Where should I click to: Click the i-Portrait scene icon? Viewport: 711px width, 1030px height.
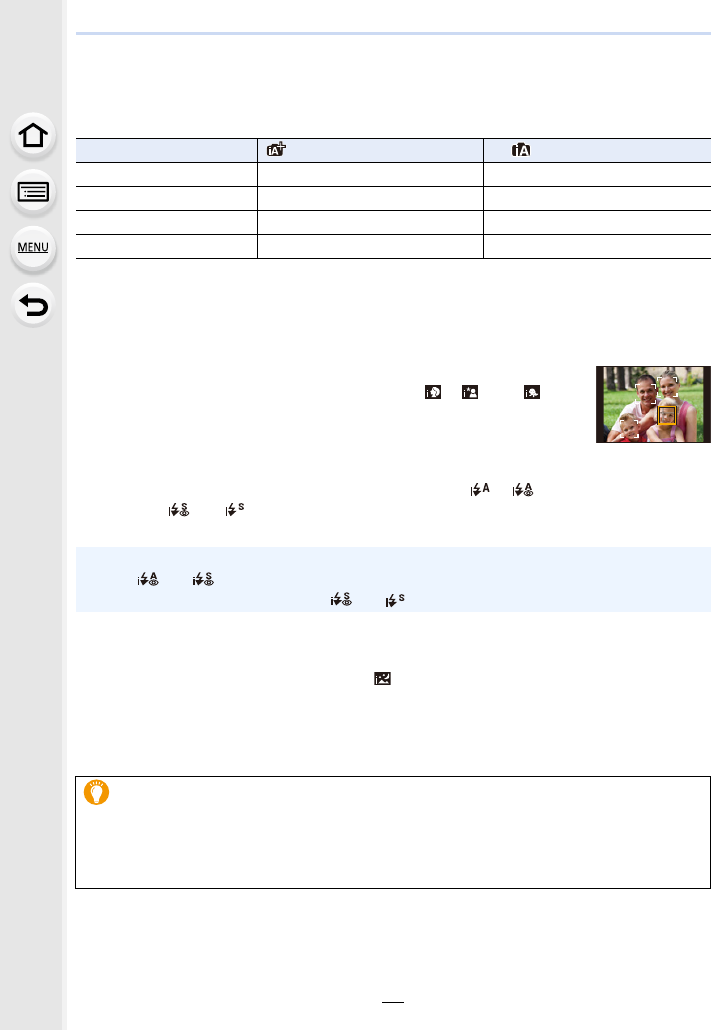(433, 392)
